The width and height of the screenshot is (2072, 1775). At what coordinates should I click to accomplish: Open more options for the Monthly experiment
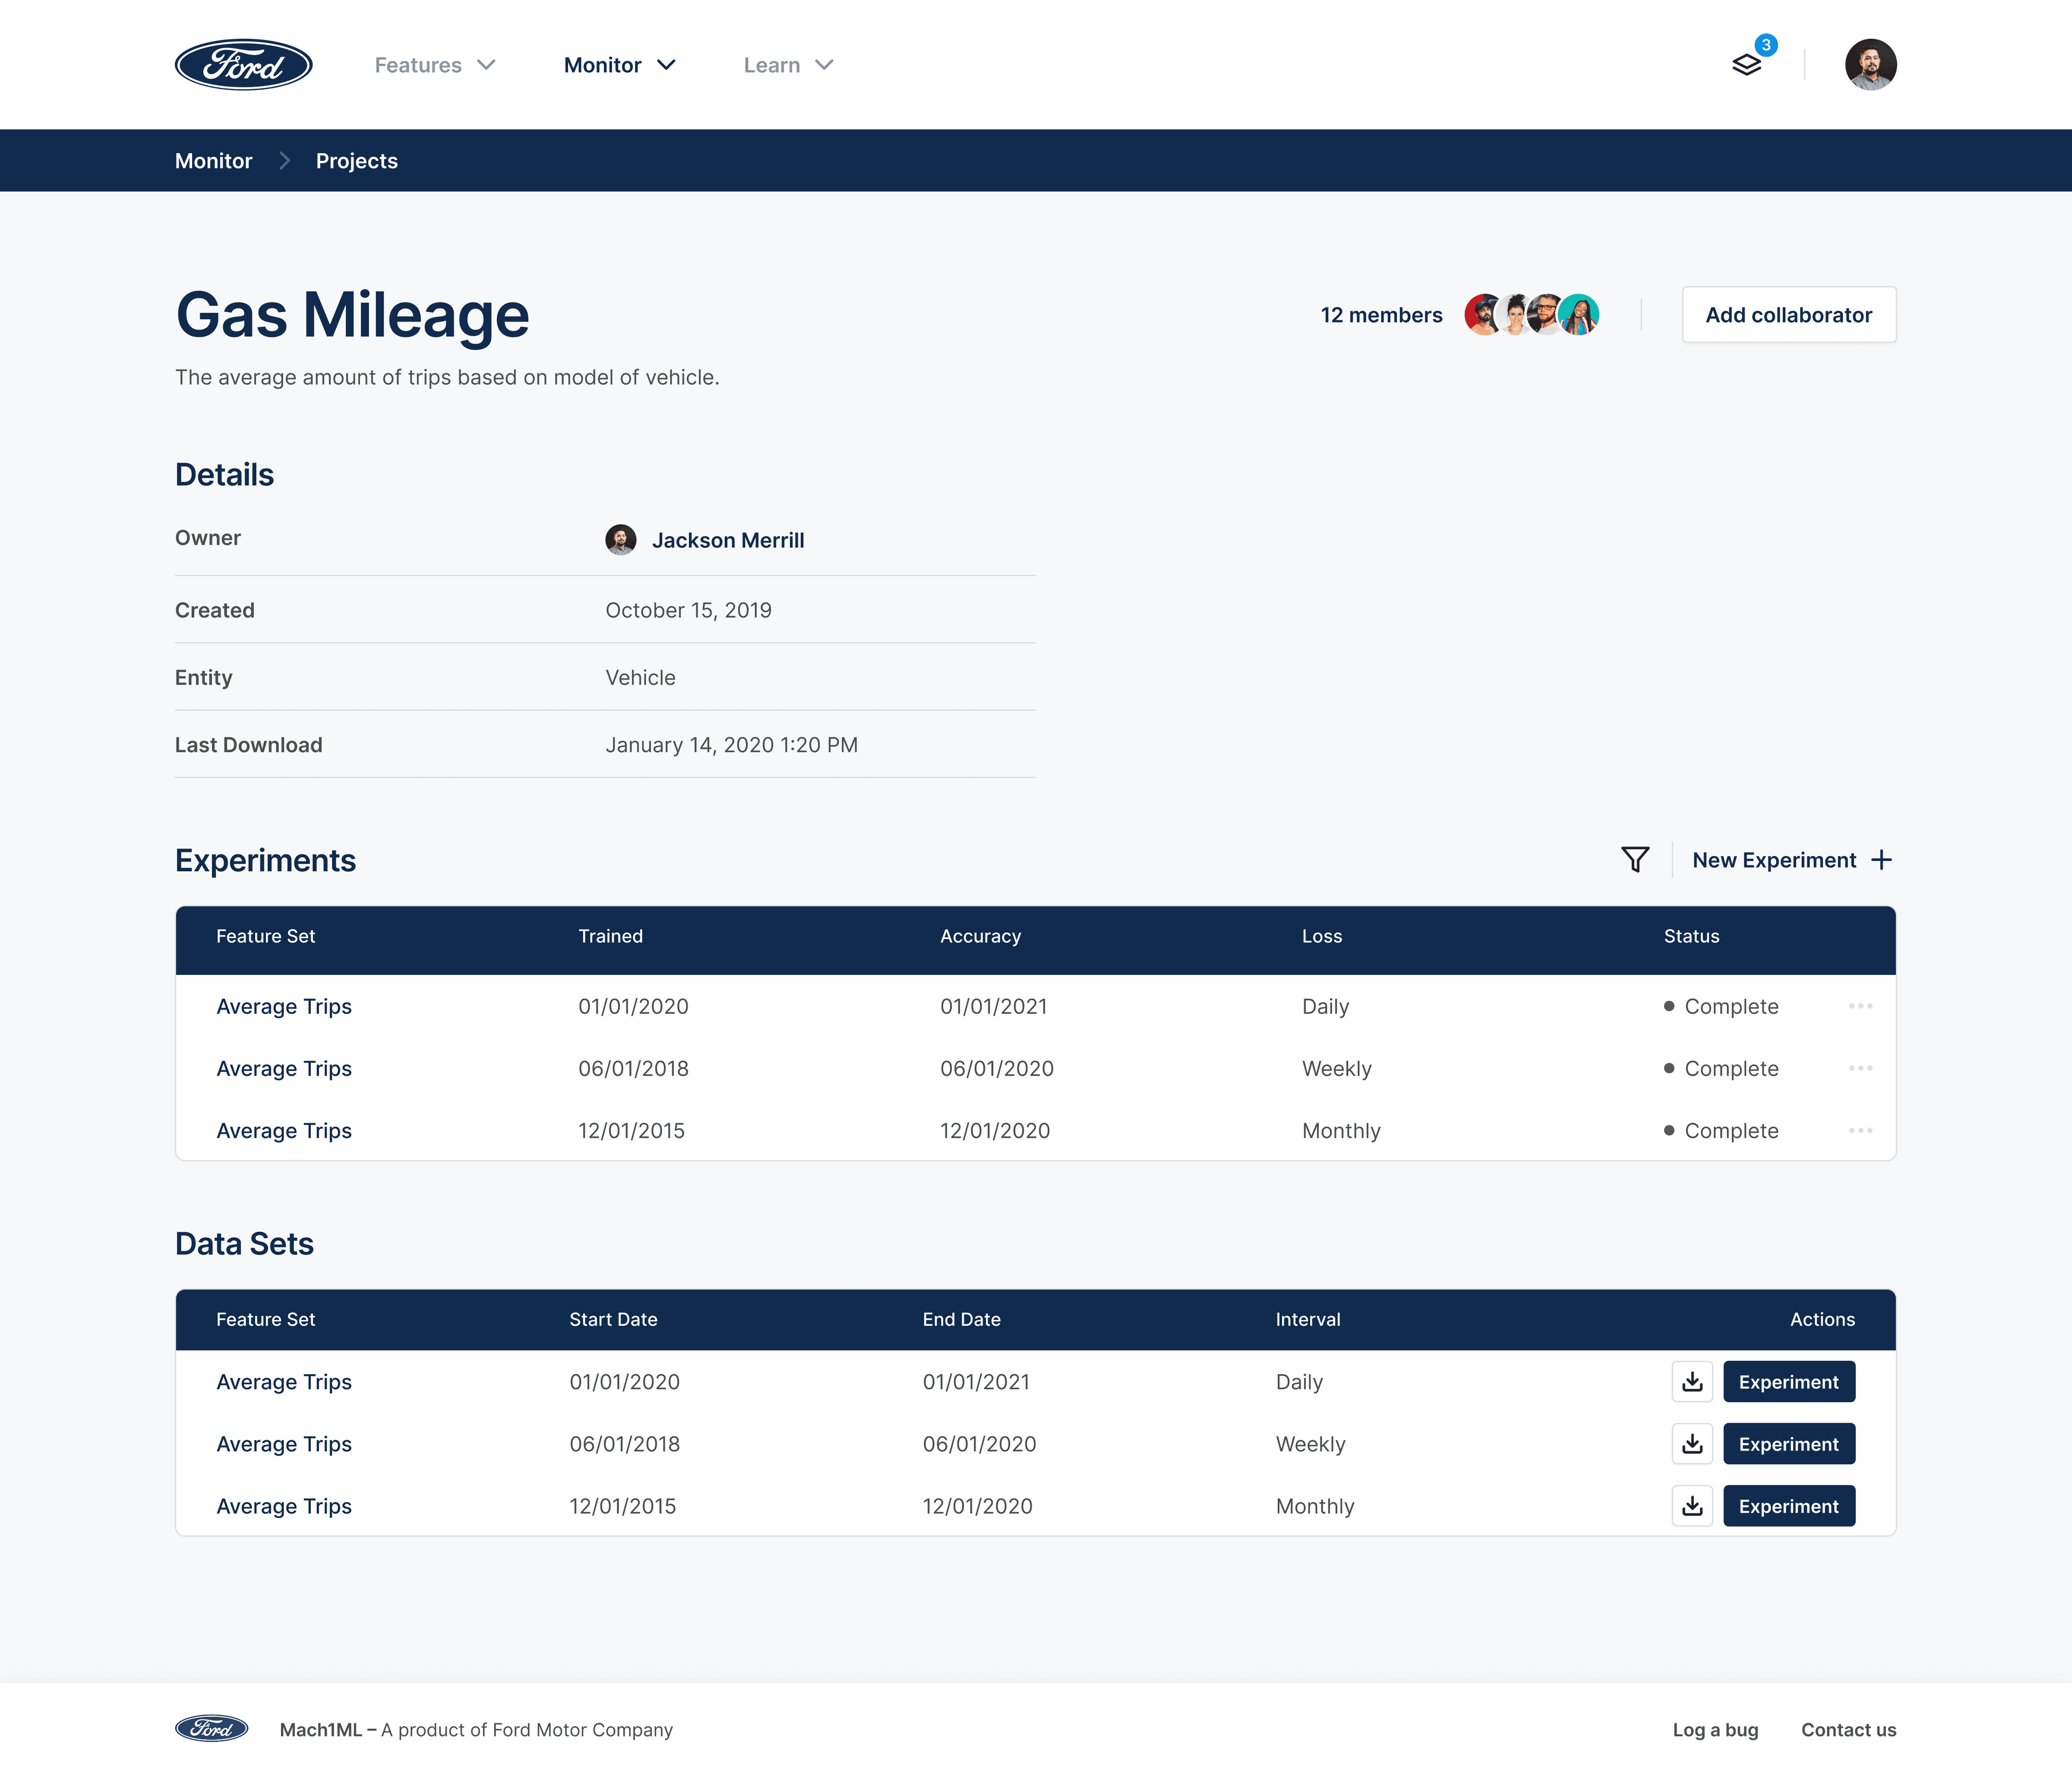coord(1860,1130)
